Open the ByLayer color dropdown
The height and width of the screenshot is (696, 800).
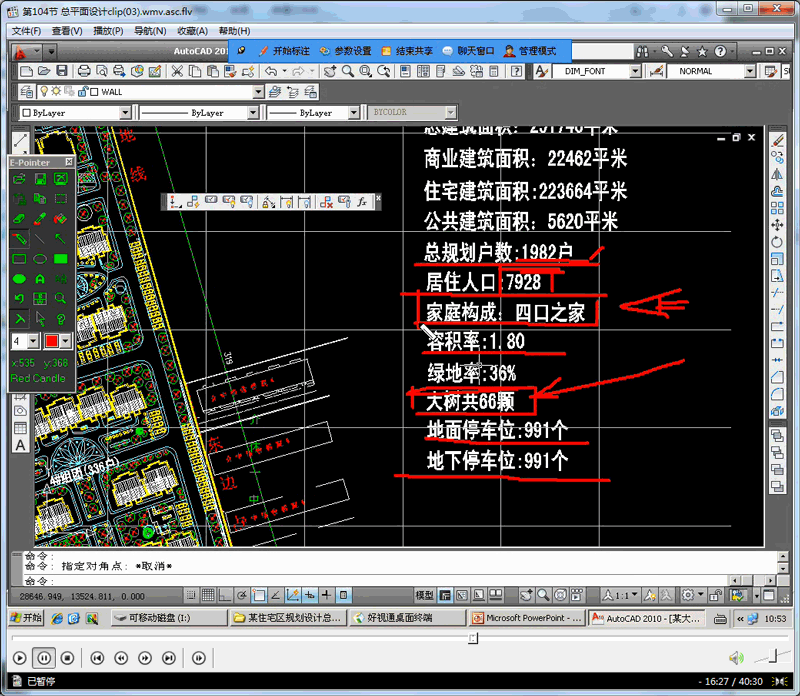pyautogui.click(x=126, y=111)
